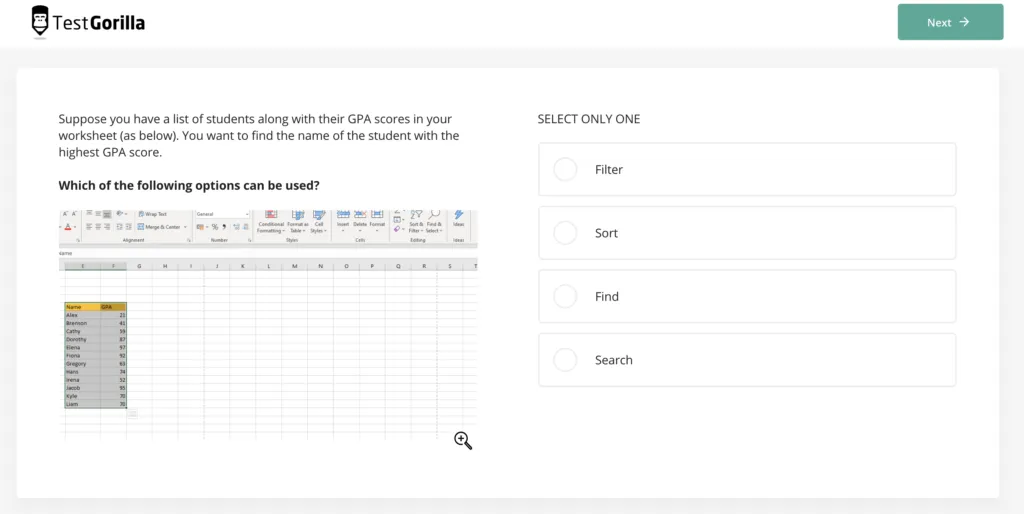Click the orientation icon in the Alignment group
This screenshot has height=514, width=1024.
pyautogui.click(x=119, y=214)
